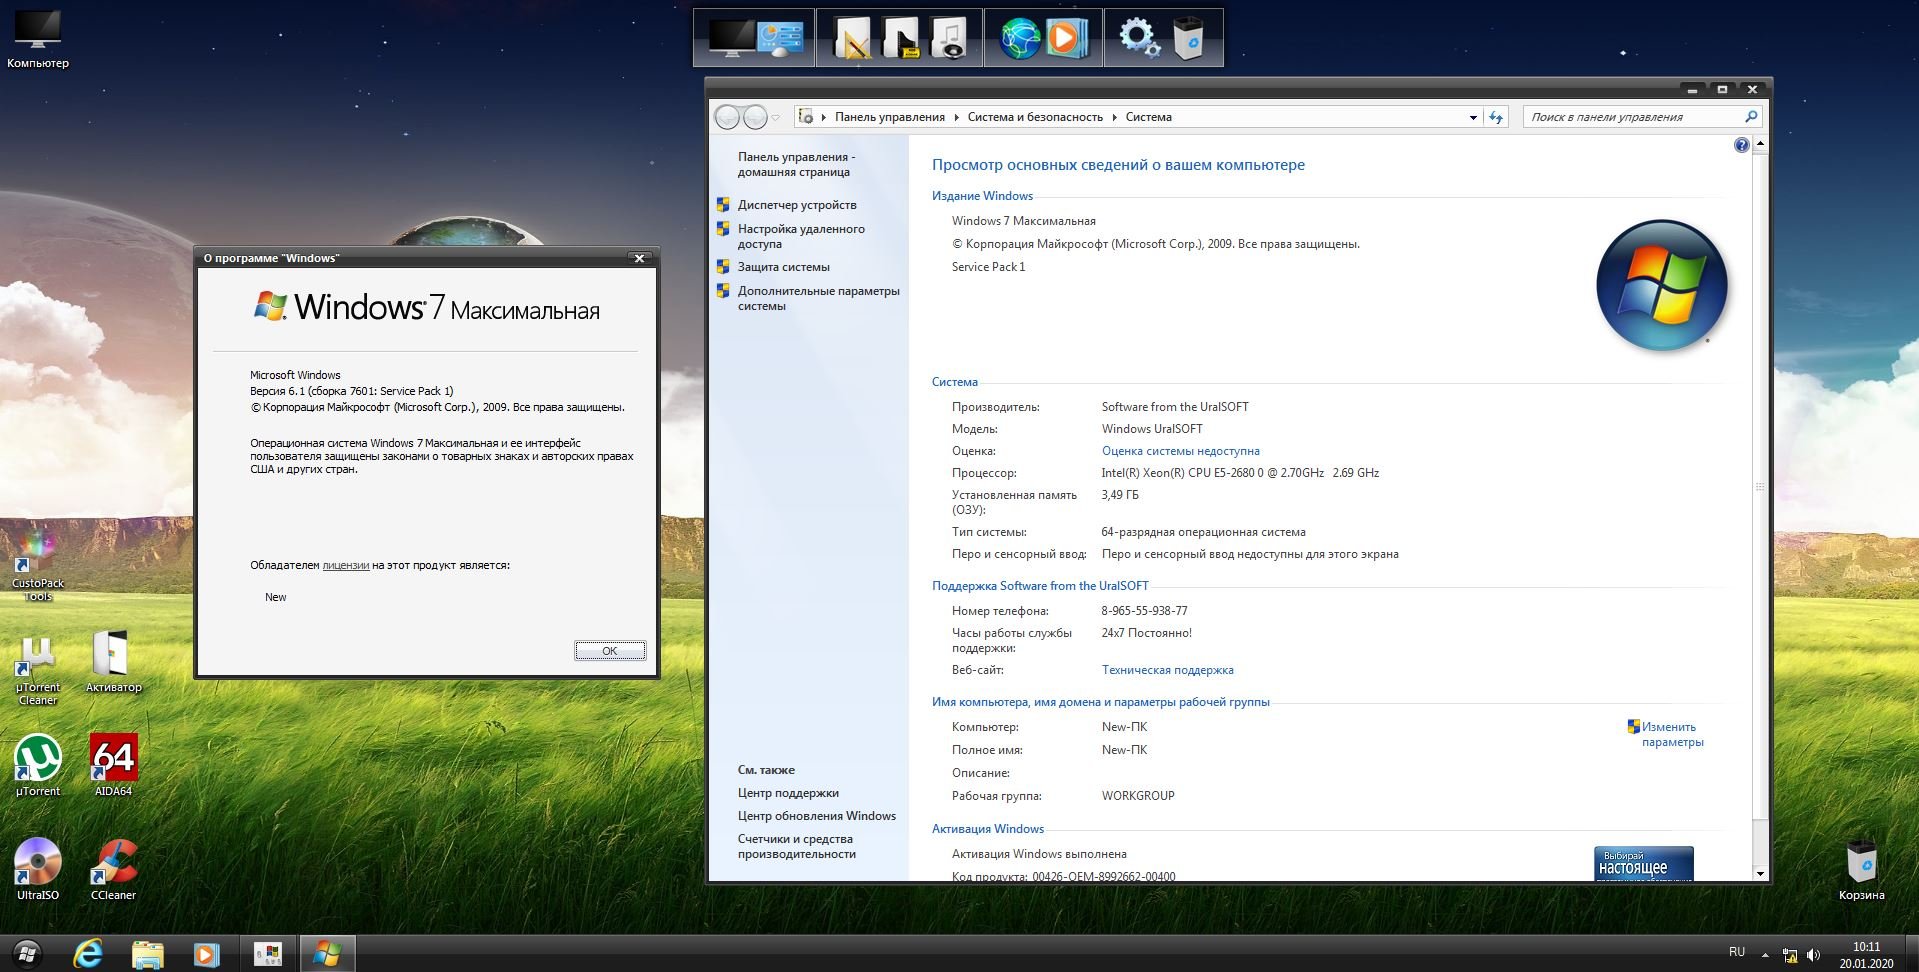Viewport: 1919px width, 972px height.
Task: Open Диспетчер устройств link
Action: pos(797,205)
